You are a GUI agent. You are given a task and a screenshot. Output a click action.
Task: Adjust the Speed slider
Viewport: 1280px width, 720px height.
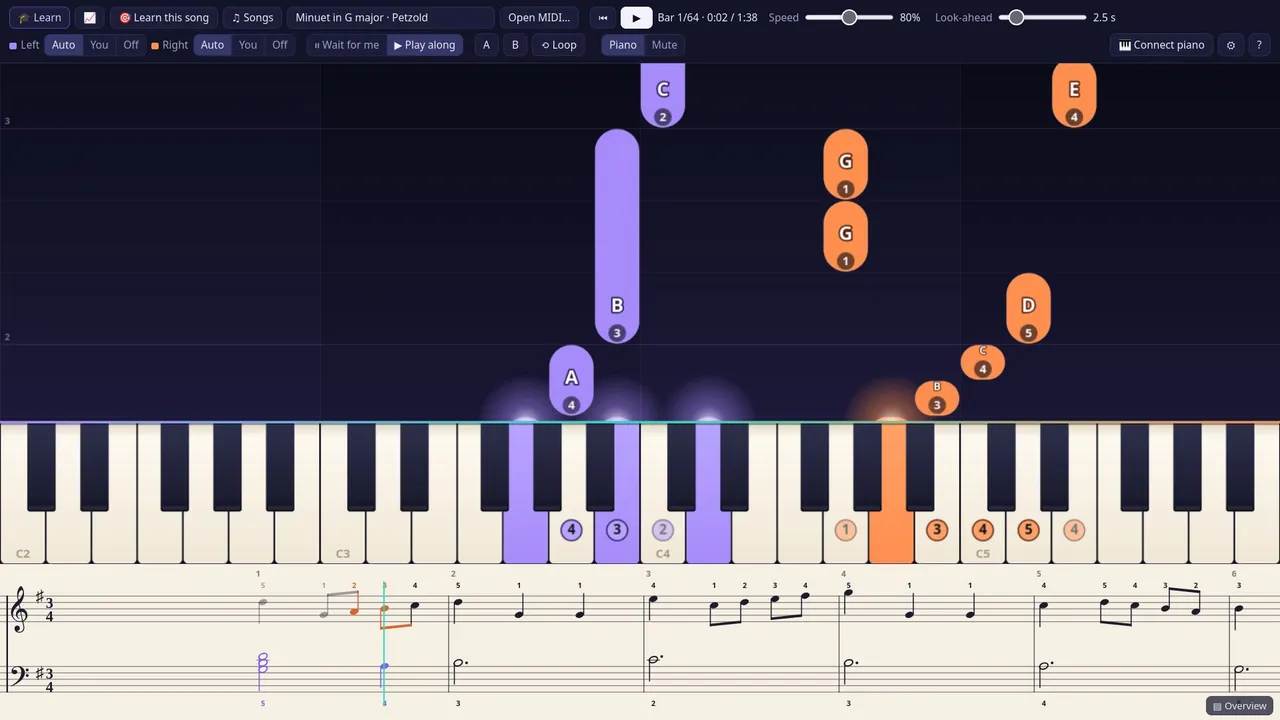tap(849, 17)
